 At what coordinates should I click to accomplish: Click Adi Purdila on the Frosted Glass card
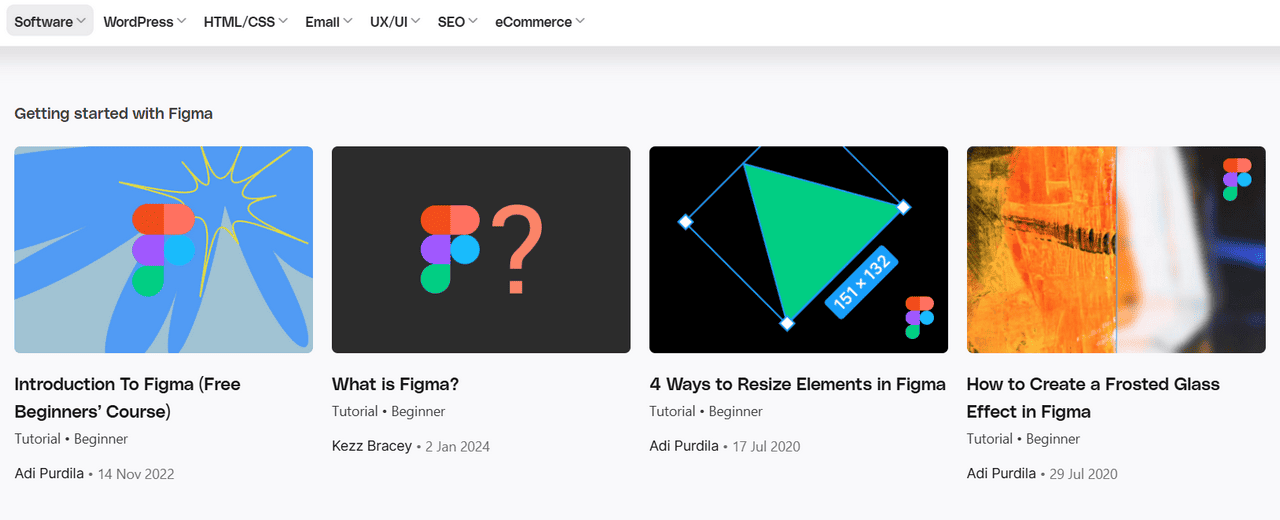point(1001,473)
